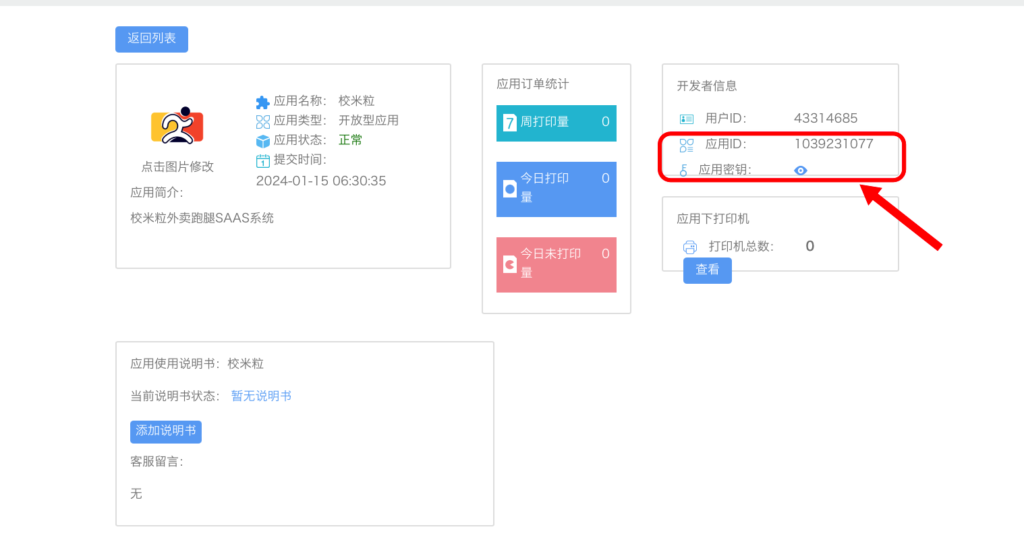Click the 应用下打印机 heading
This screenshot has width=1024, height=546.
point(712,219)
